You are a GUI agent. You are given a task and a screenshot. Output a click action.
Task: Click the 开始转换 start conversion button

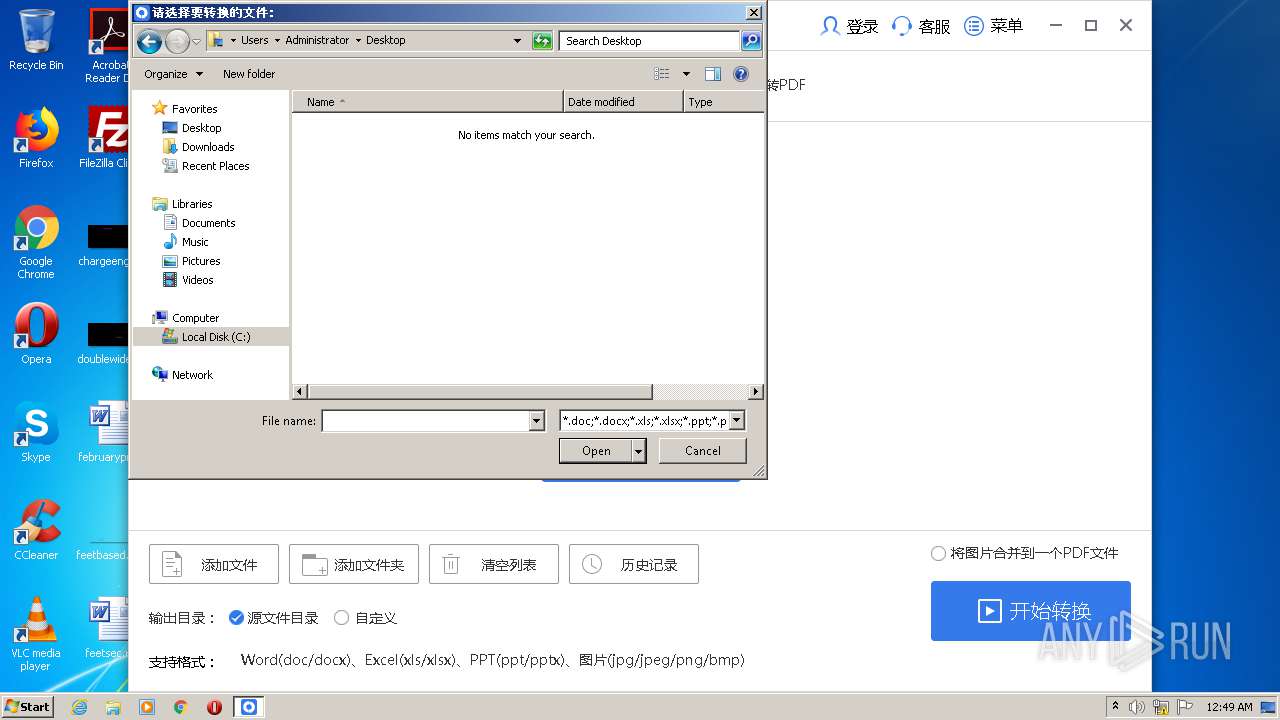coord(1031,611)
